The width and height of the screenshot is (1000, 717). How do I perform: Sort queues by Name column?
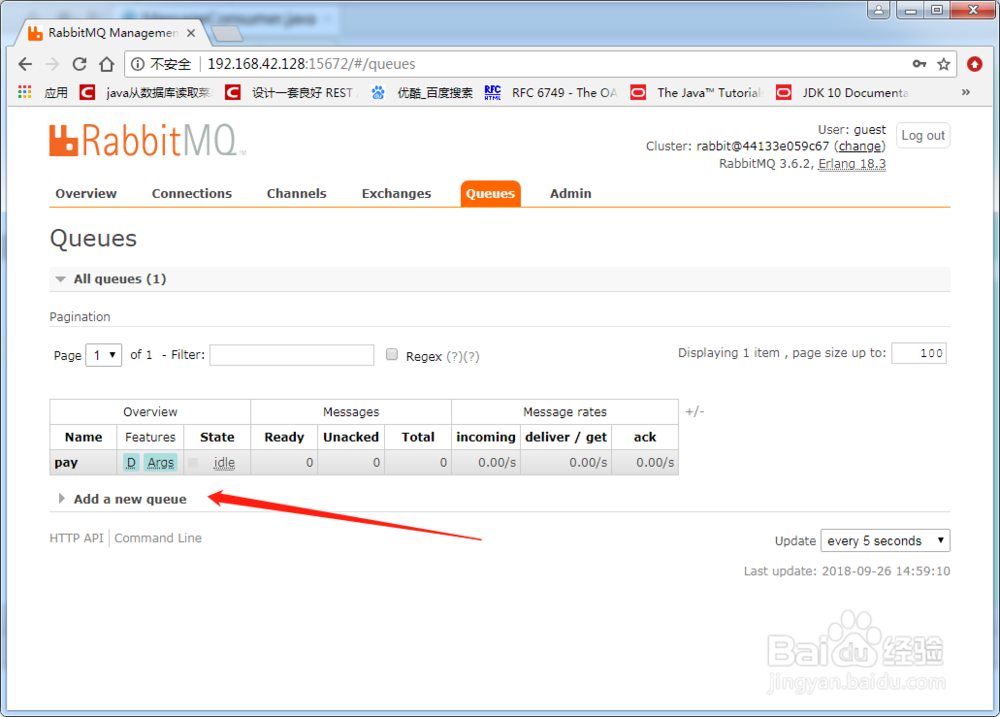(84, 437)
